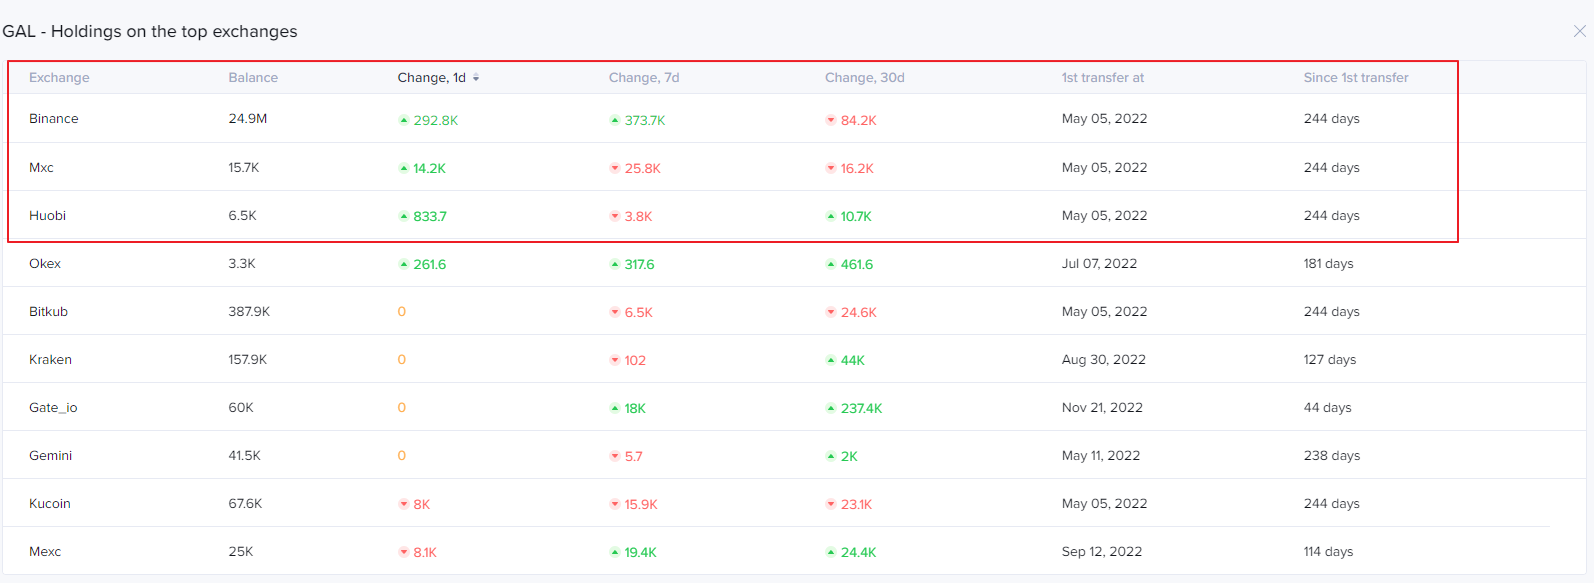
Task: Click Gate_io first transfer Nov 21, 2022
Action: (1102, 407)
